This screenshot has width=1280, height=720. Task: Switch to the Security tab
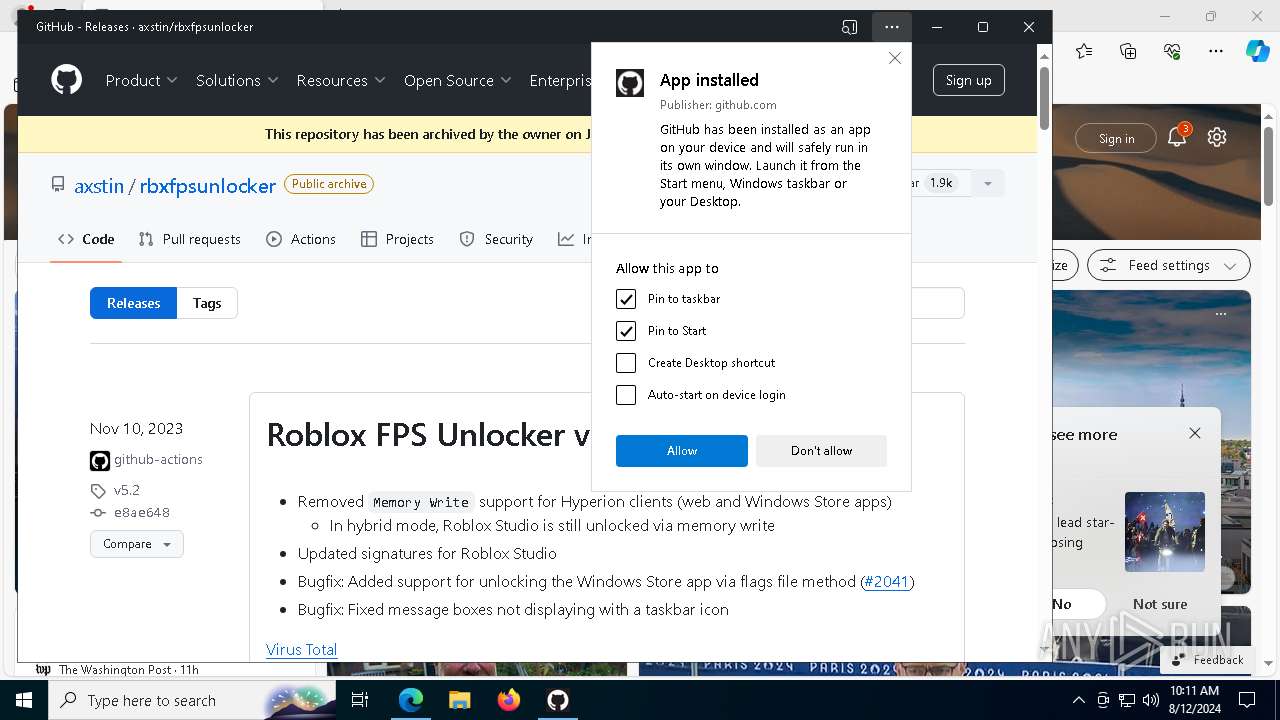point(496,239)
